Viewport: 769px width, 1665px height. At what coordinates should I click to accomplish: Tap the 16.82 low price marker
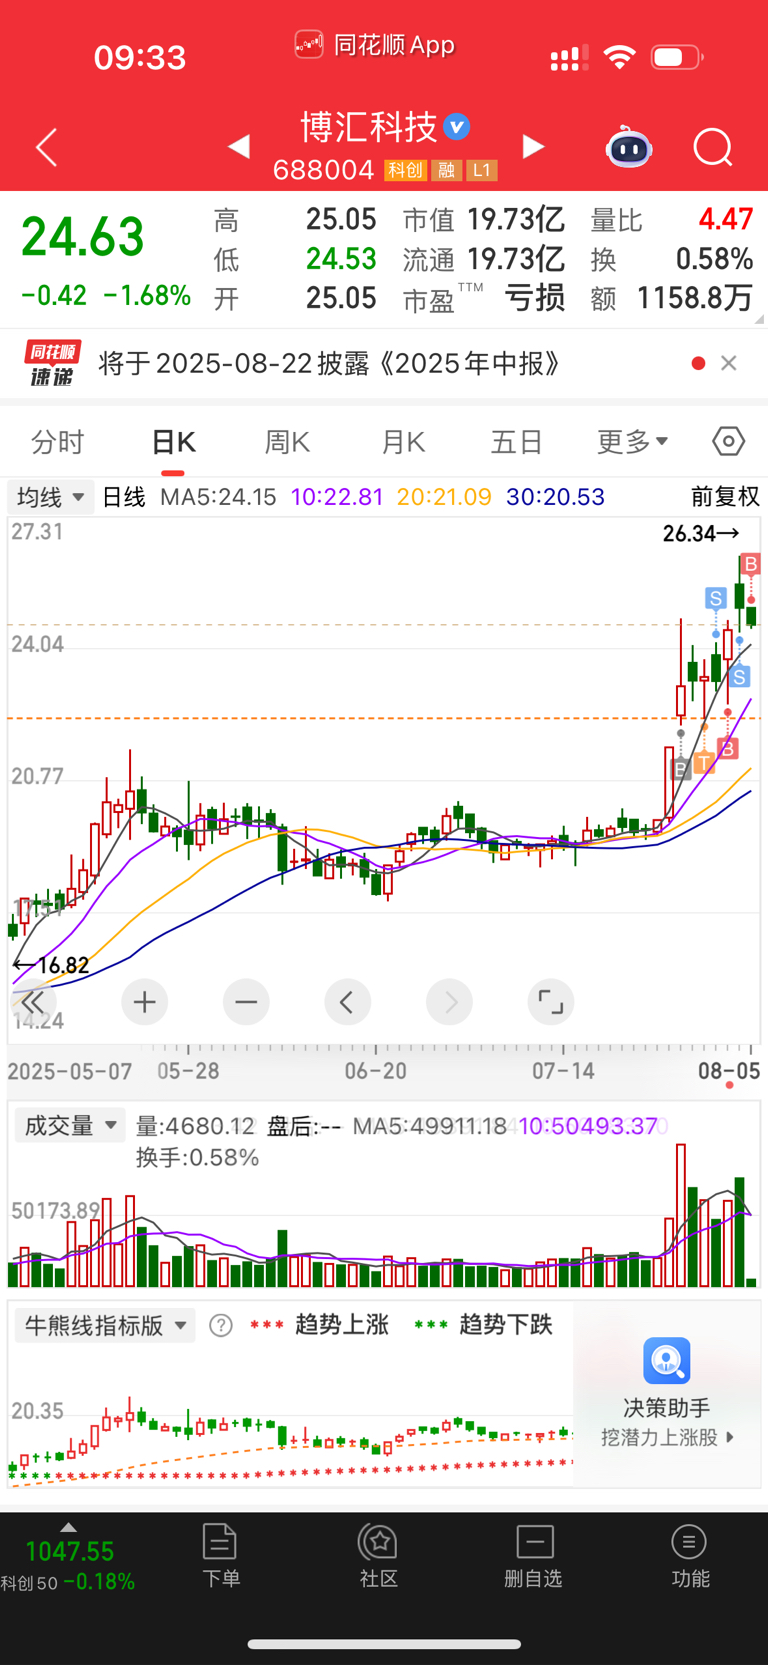pyautogui.click(x=51, y=965)
